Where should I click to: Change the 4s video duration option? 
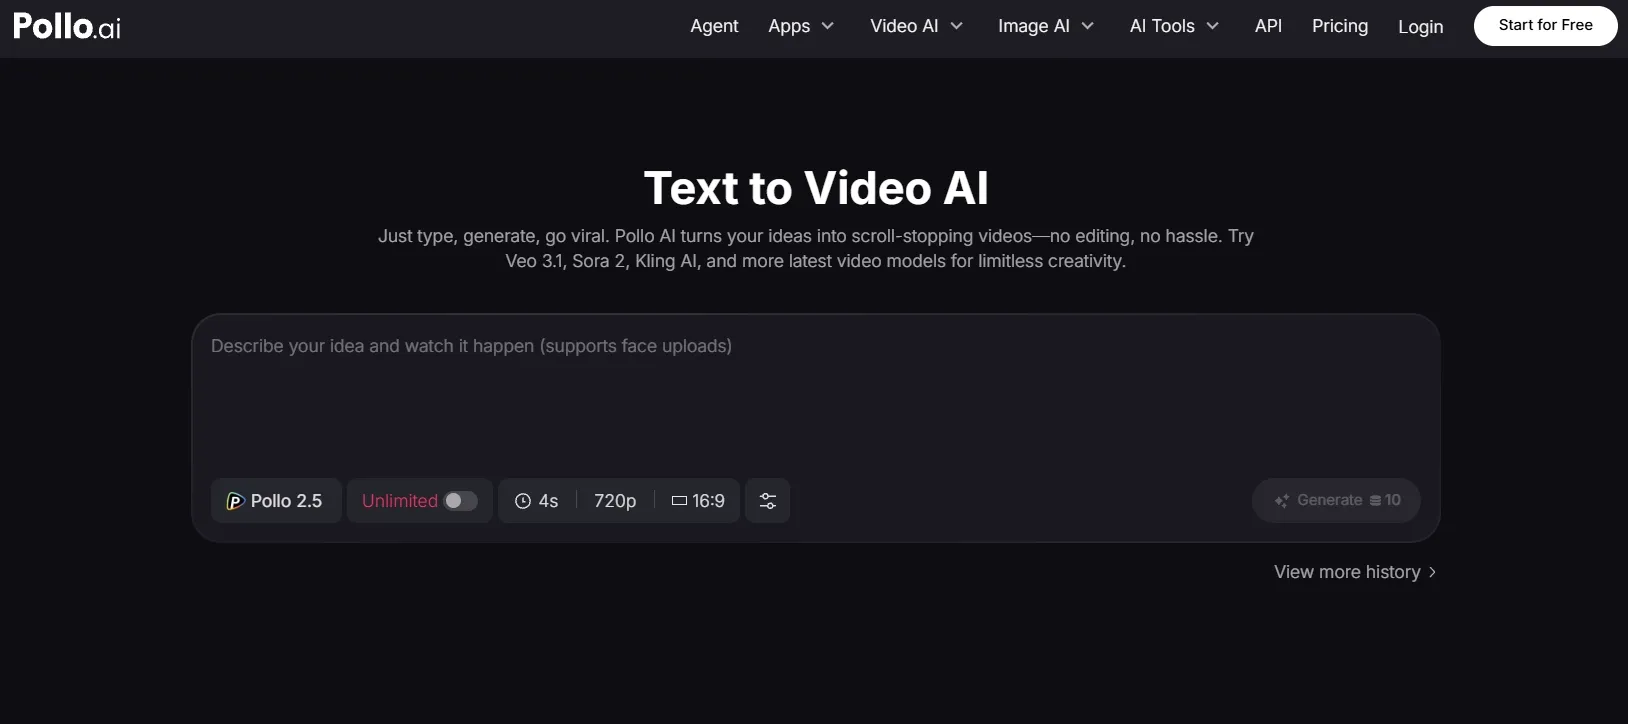[537, 501]
